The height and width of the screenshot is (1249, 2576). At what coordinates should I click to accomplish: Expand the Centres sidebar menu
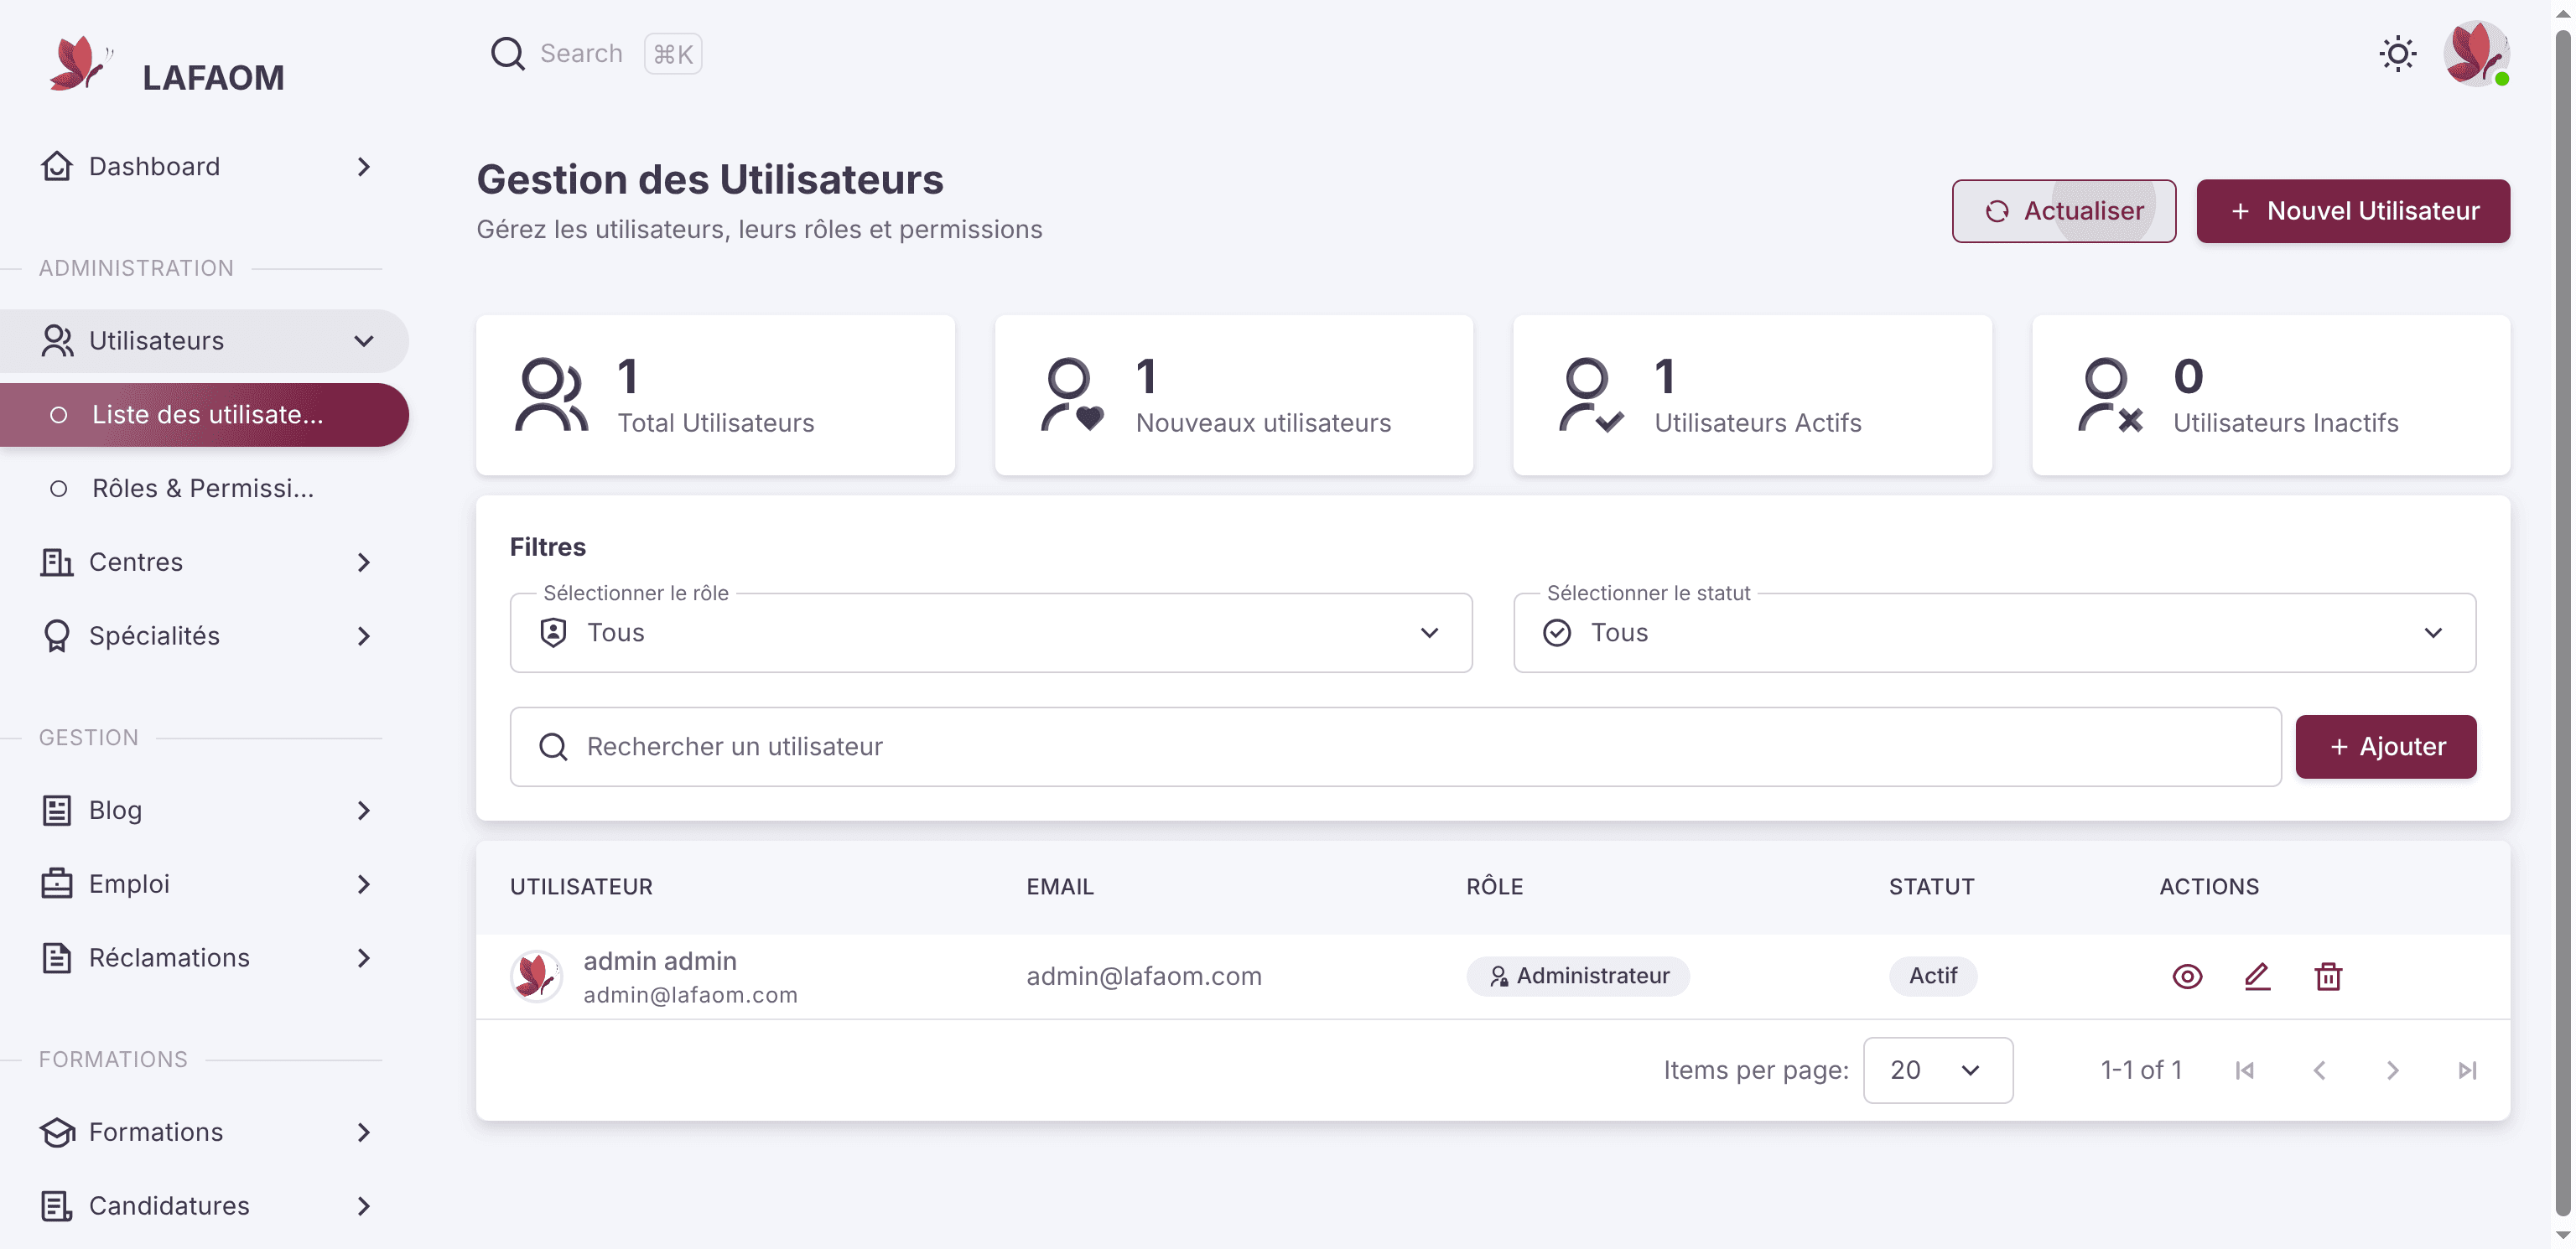point(204,562)
